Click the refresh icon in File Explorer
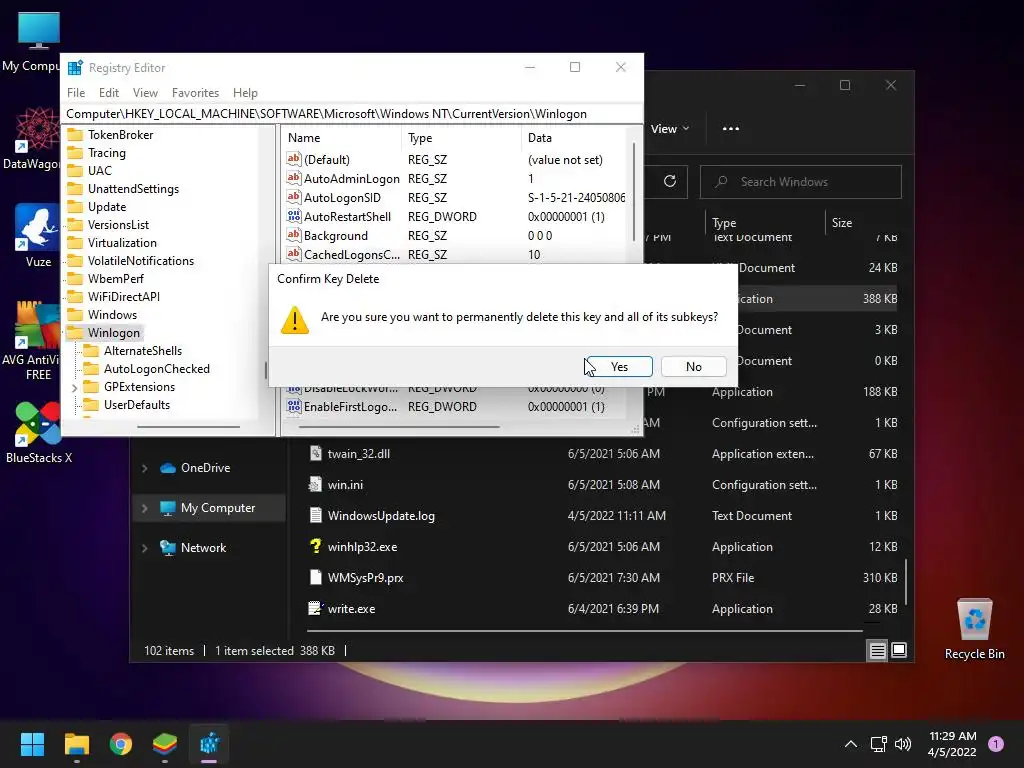1024x768 pixels. (669, 181)
